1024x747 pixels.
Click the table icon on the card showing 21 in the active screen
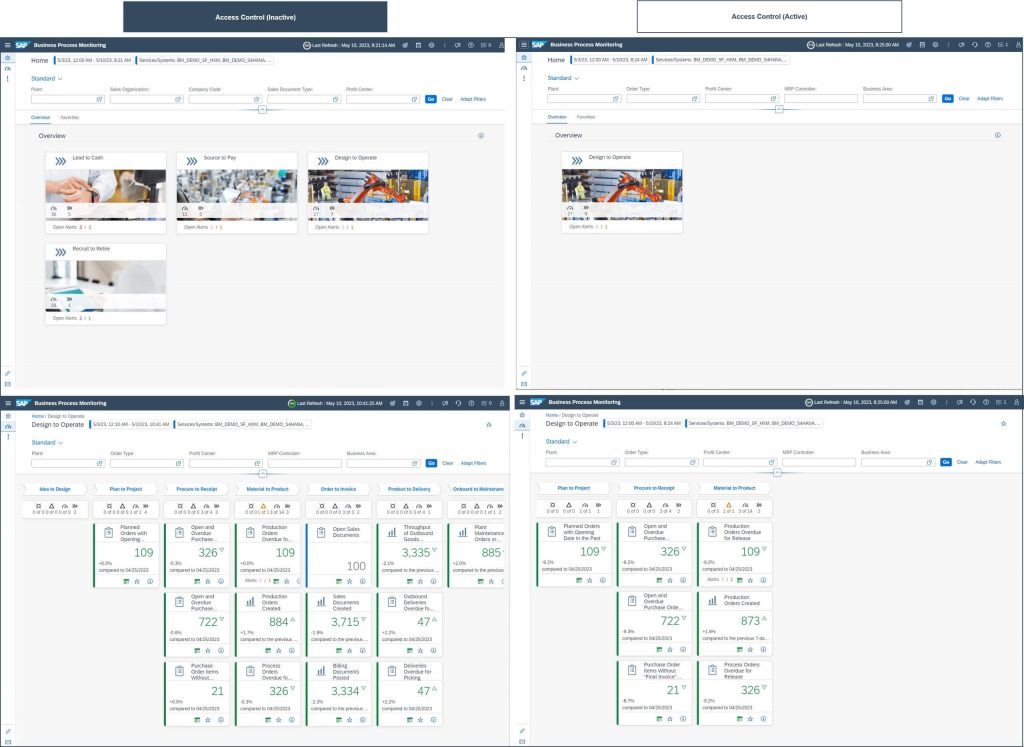point(659,719)
